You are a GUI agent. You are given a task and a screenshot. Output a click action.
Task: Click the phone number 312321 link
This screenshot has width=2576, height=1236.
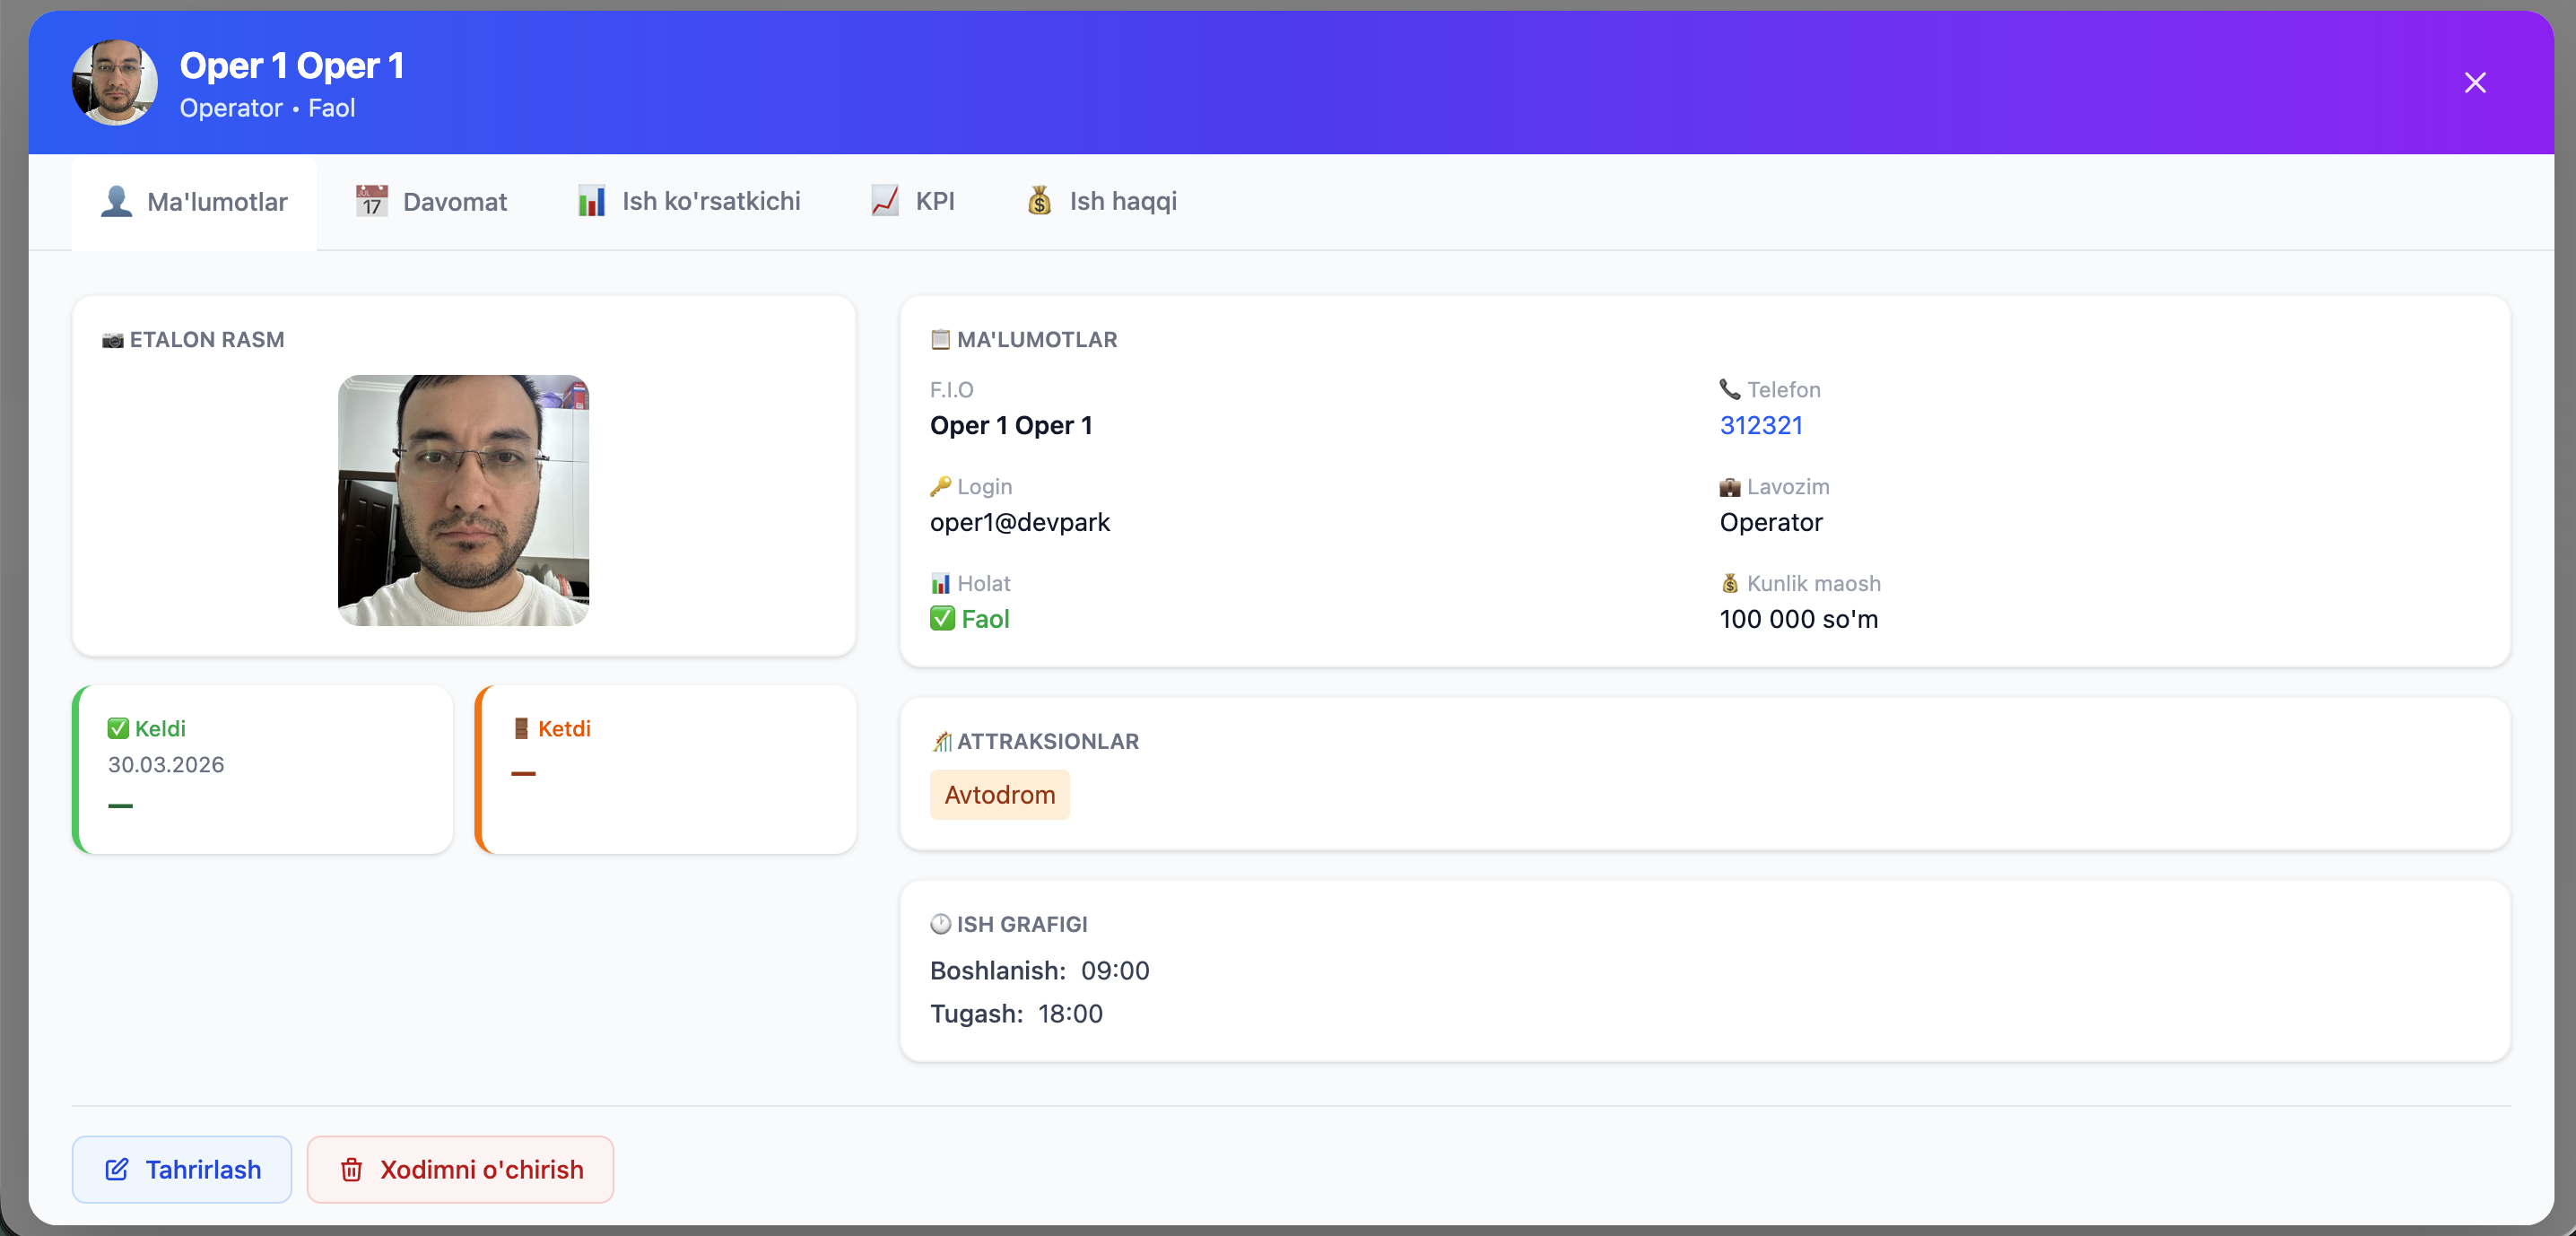1760,425
